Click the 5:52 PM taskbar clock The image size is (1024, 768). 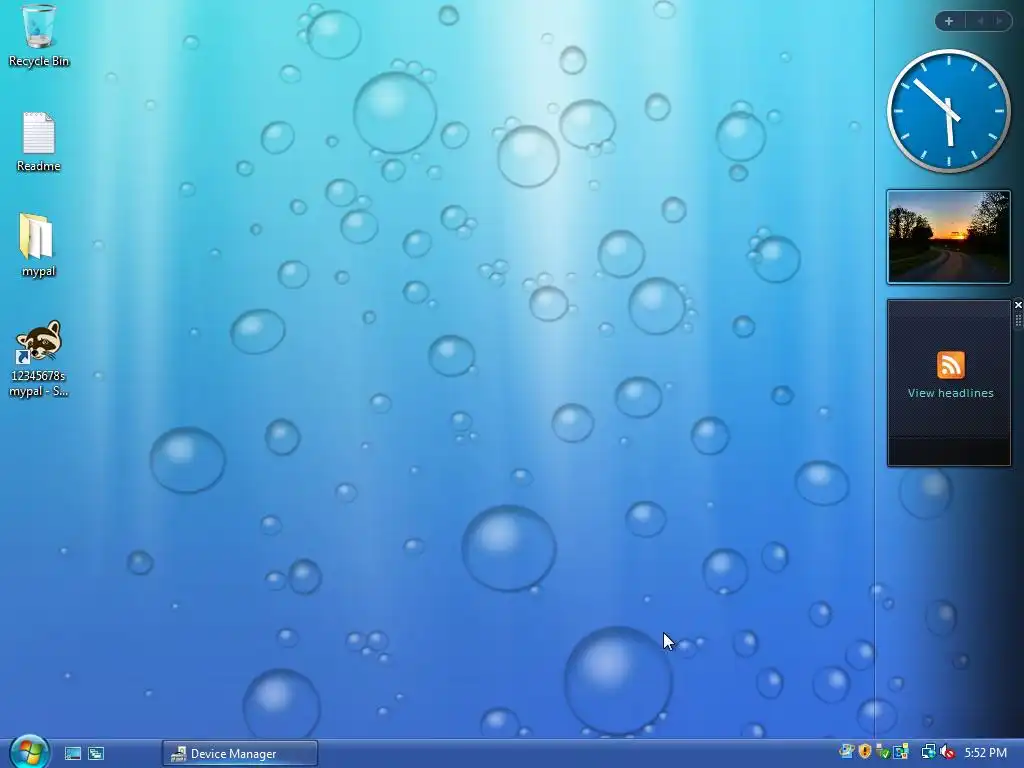click(x=985, y=752)
